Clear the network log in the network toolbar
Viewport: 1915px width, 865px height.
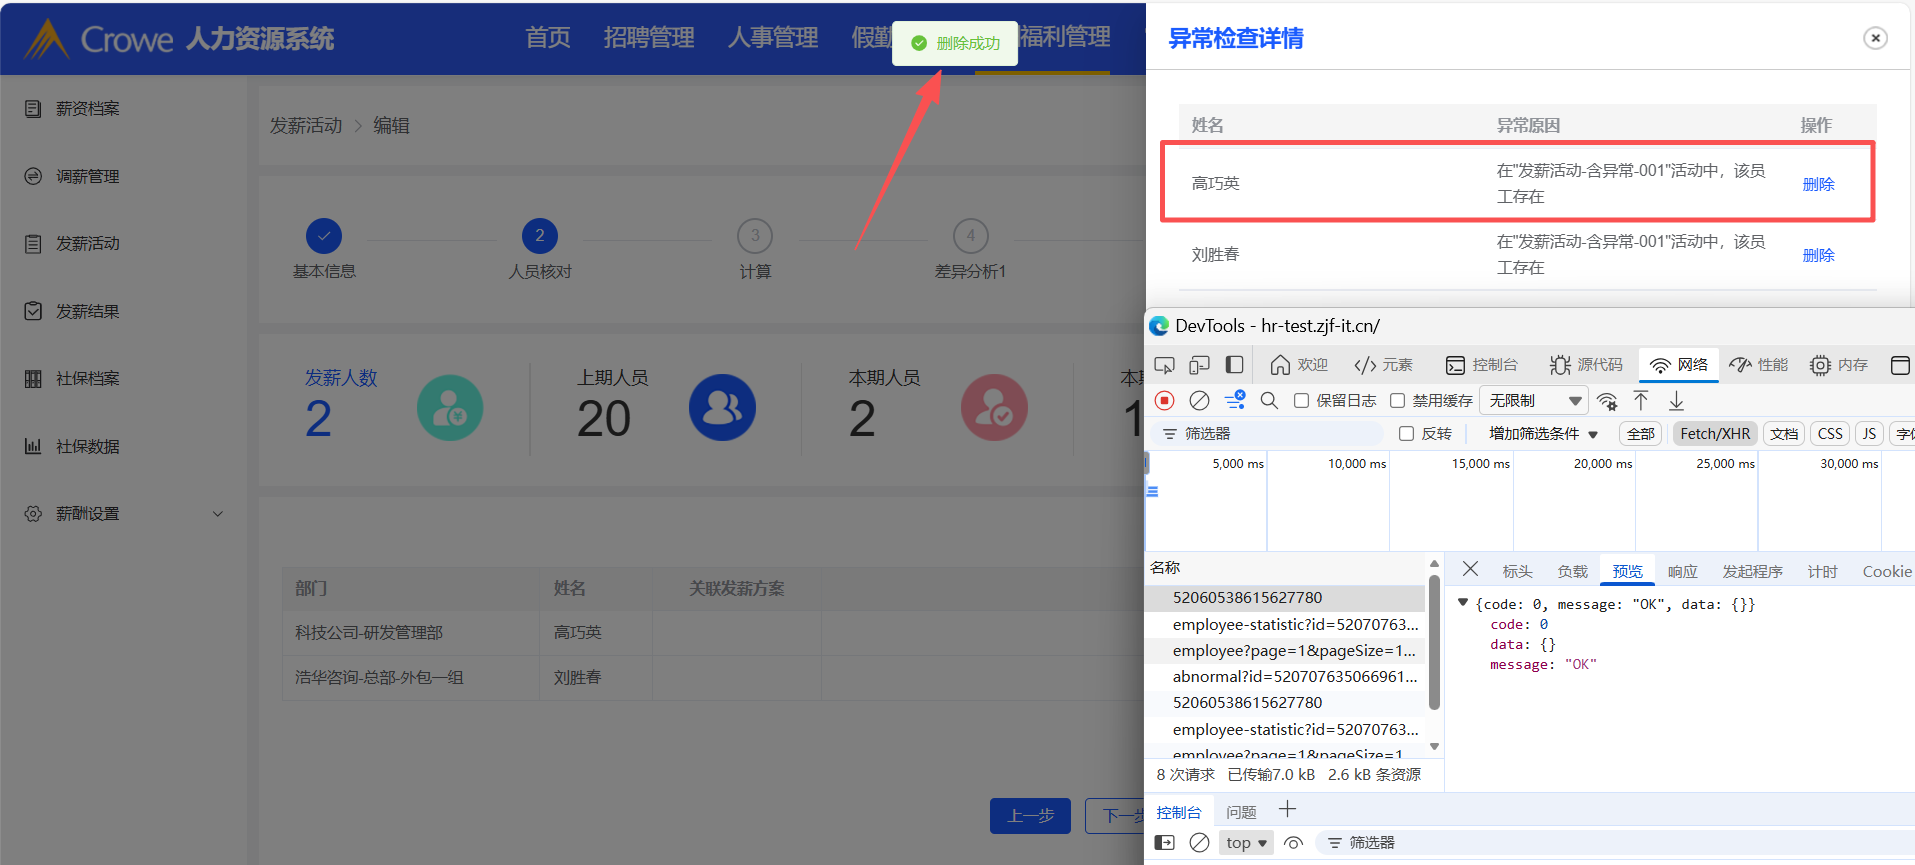pos(1199,400)
